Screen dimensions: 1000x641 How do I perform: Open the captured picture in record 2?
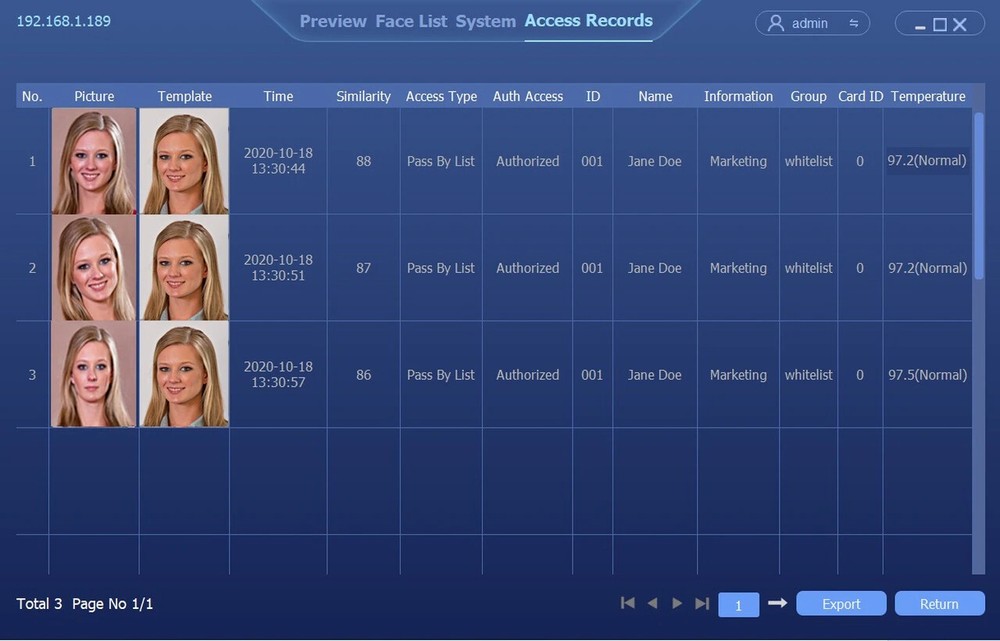pyautogui.click(x=94, y=268)
